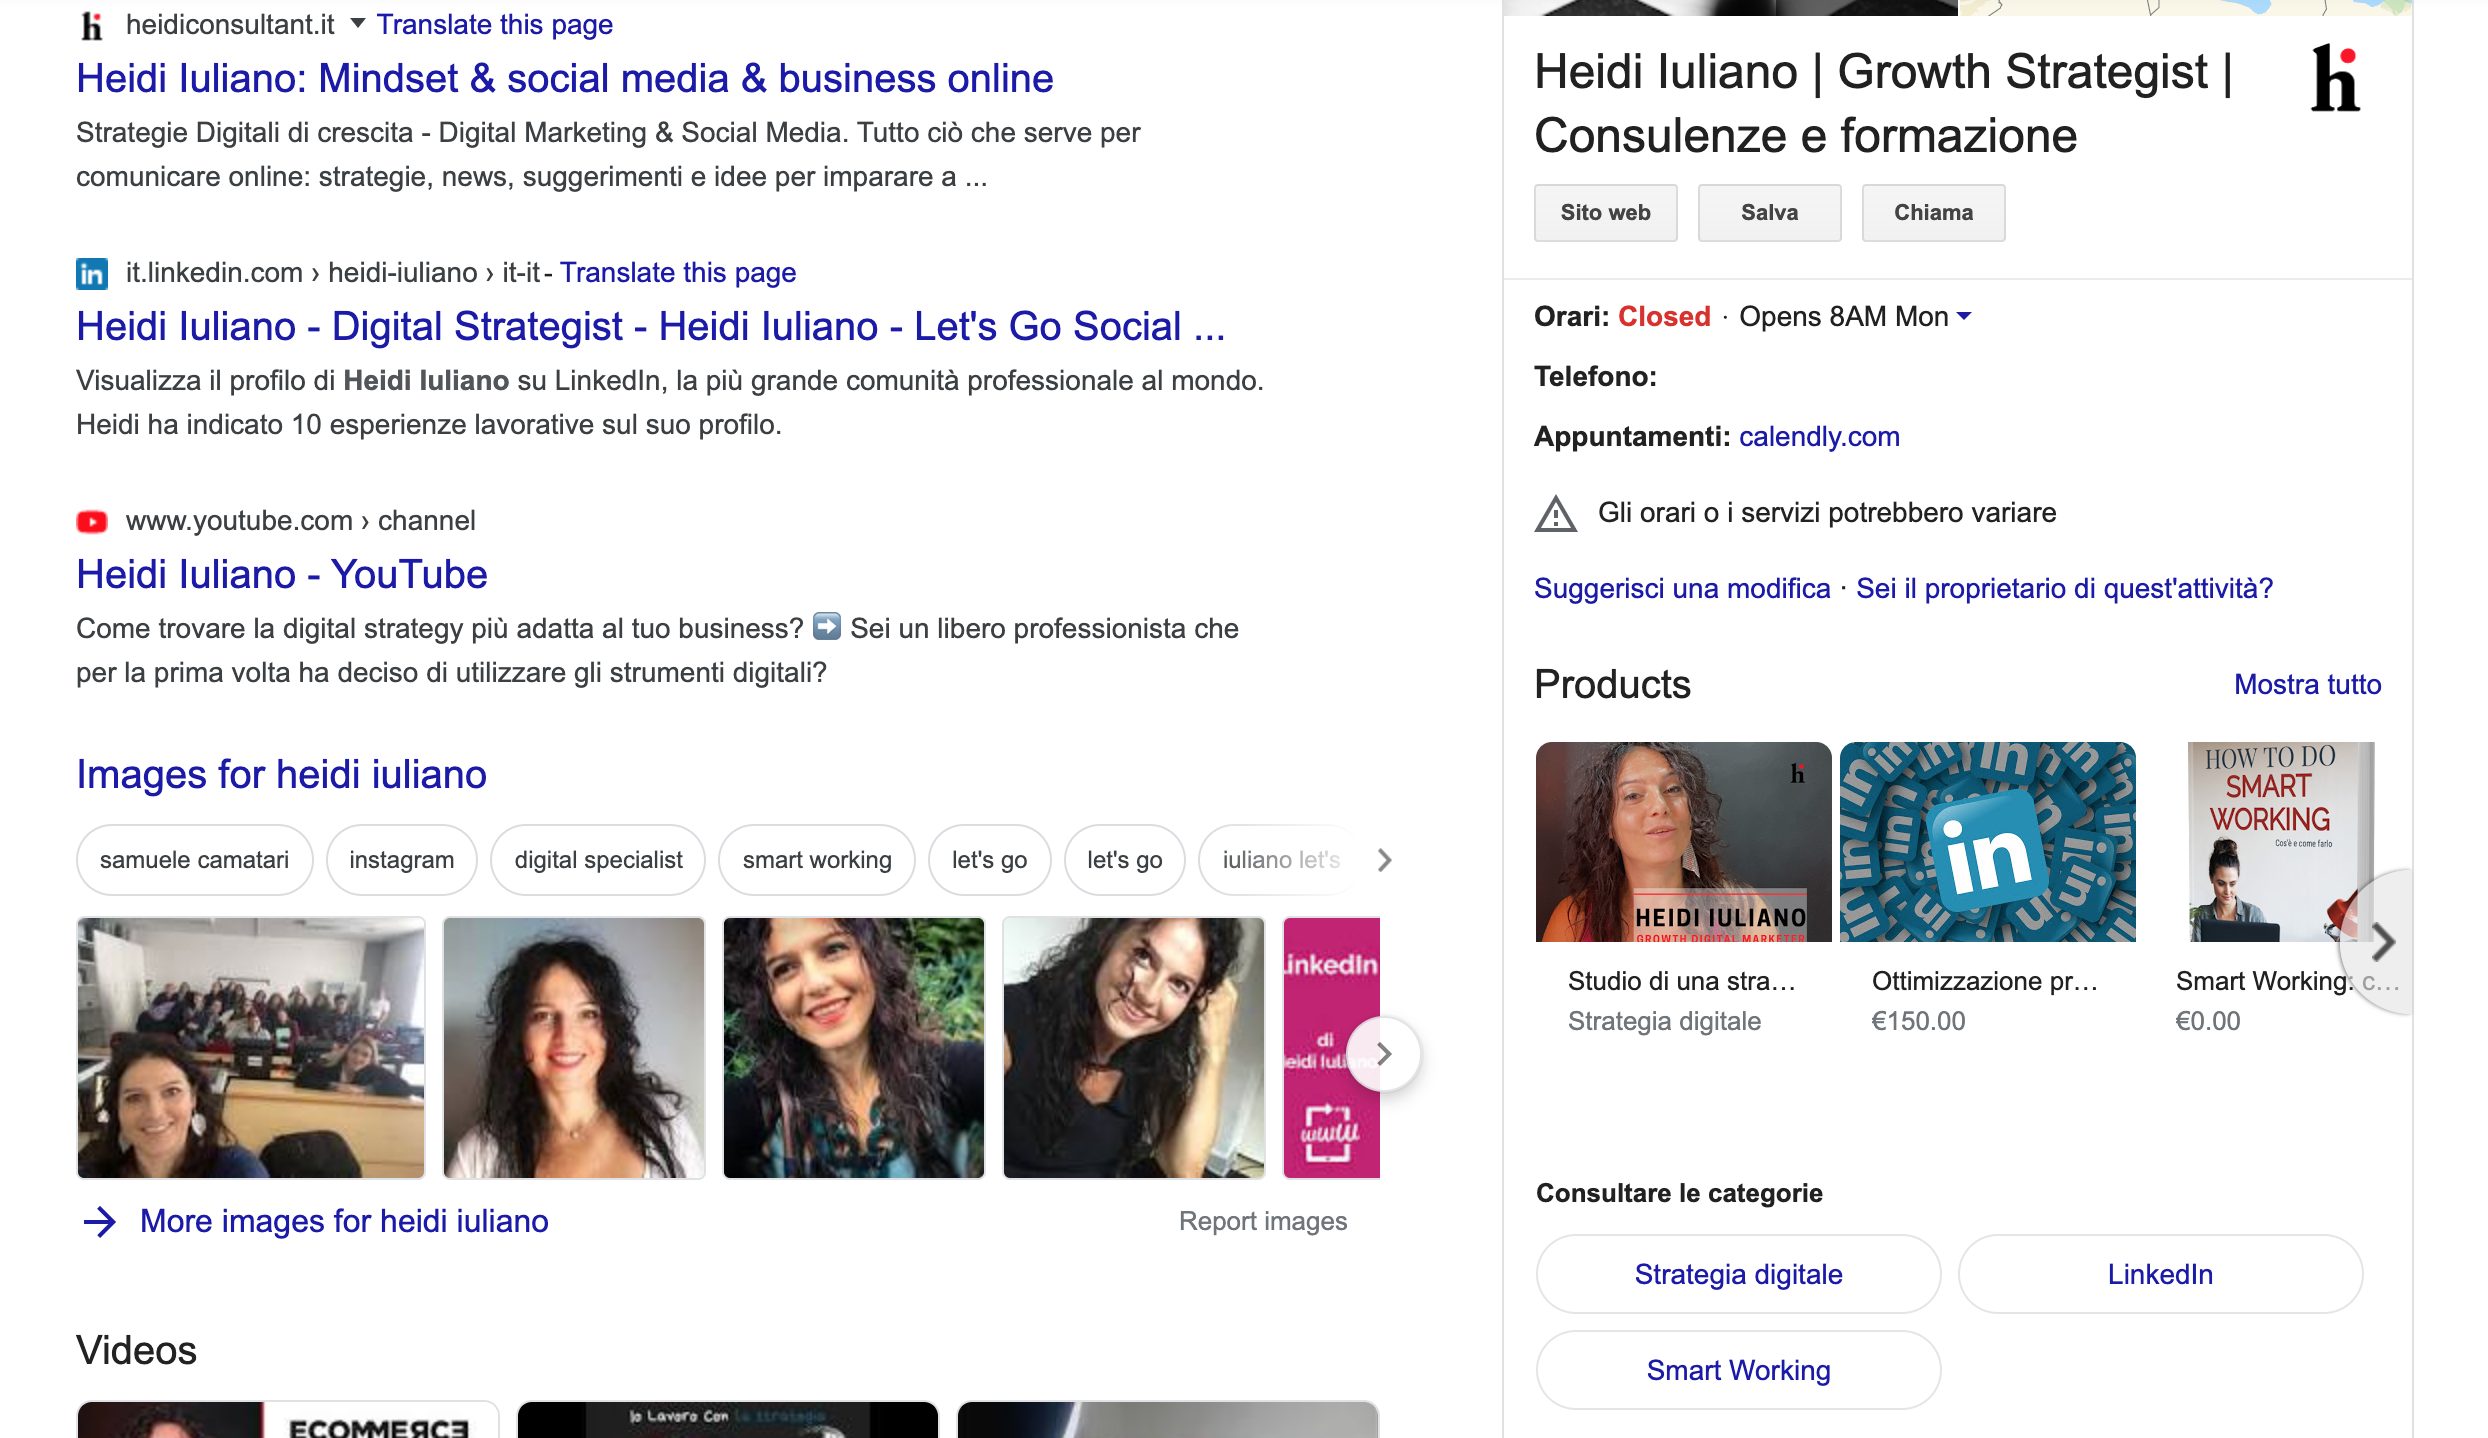Show more image filter chips with chevron

[x=1384, y=860]
